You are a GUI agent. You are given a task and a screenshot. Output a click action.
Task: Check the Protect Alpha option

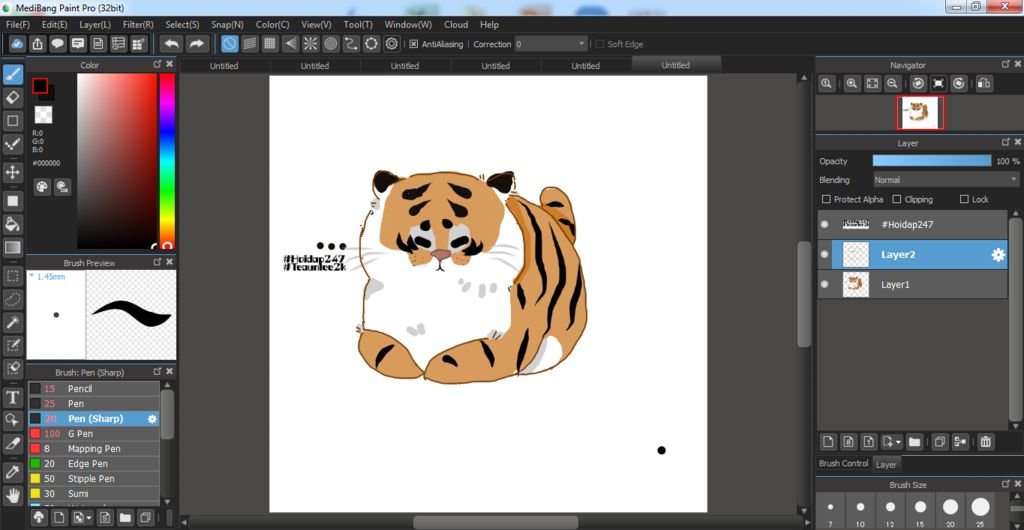[826, 199]
